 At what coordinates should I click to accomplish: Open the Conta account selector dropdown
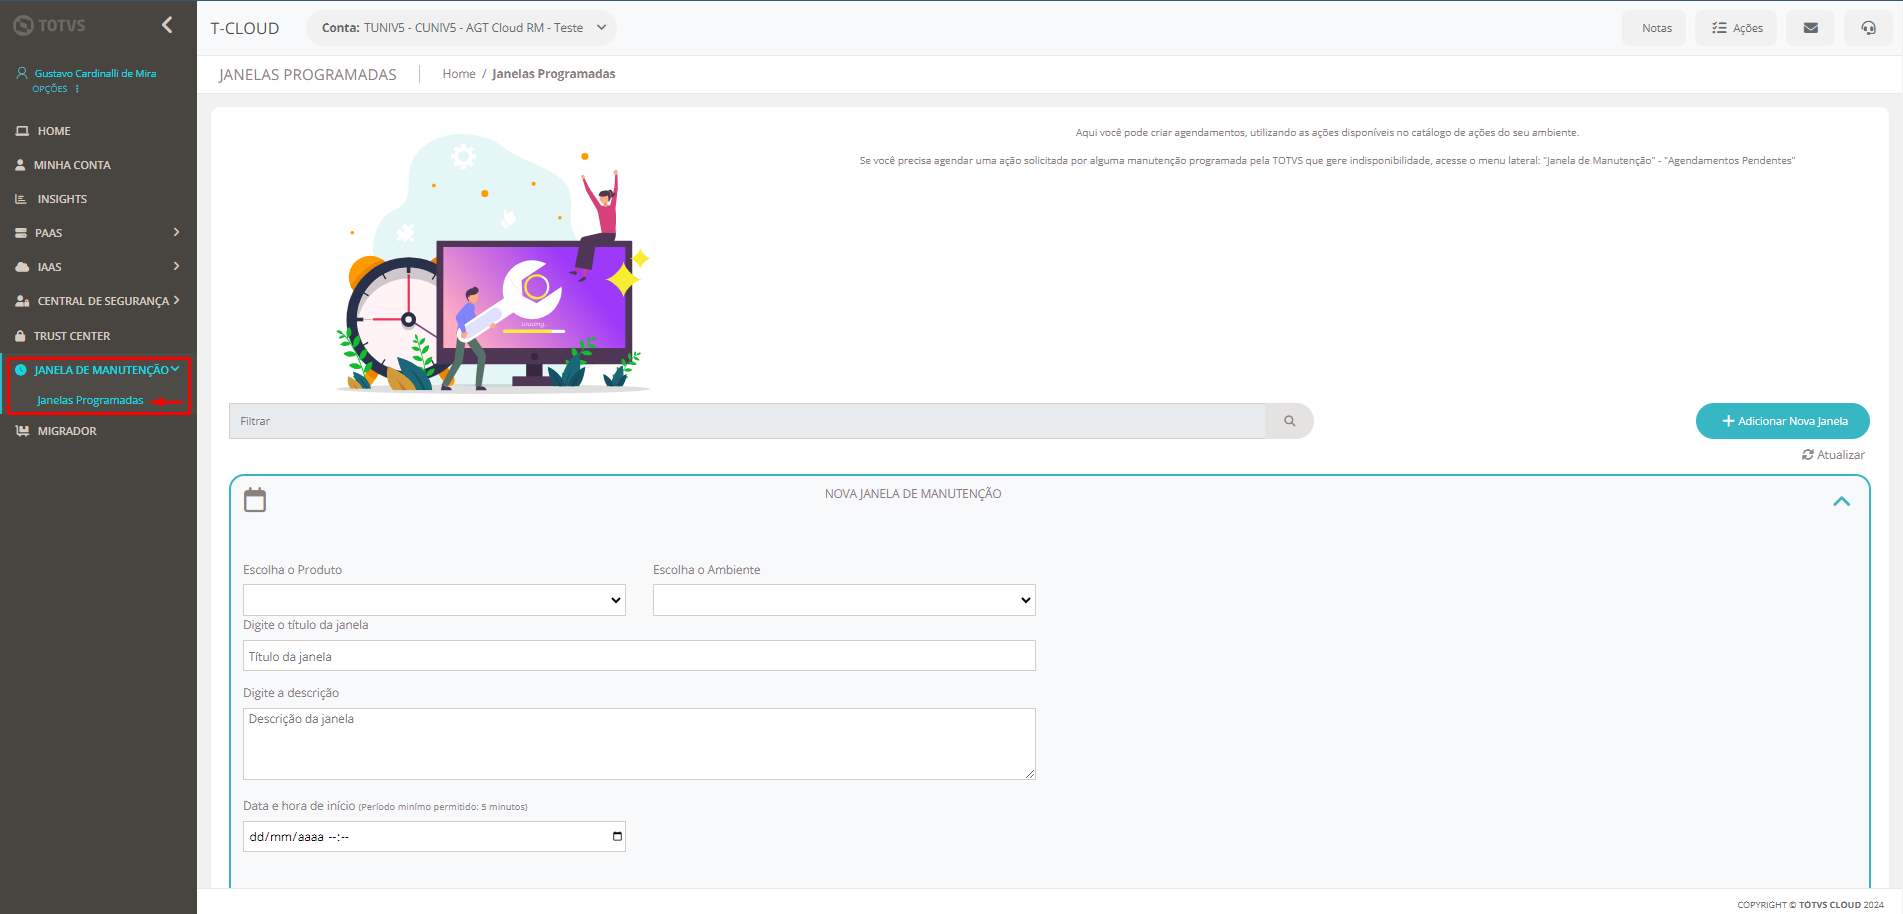(x=462, y=28)
